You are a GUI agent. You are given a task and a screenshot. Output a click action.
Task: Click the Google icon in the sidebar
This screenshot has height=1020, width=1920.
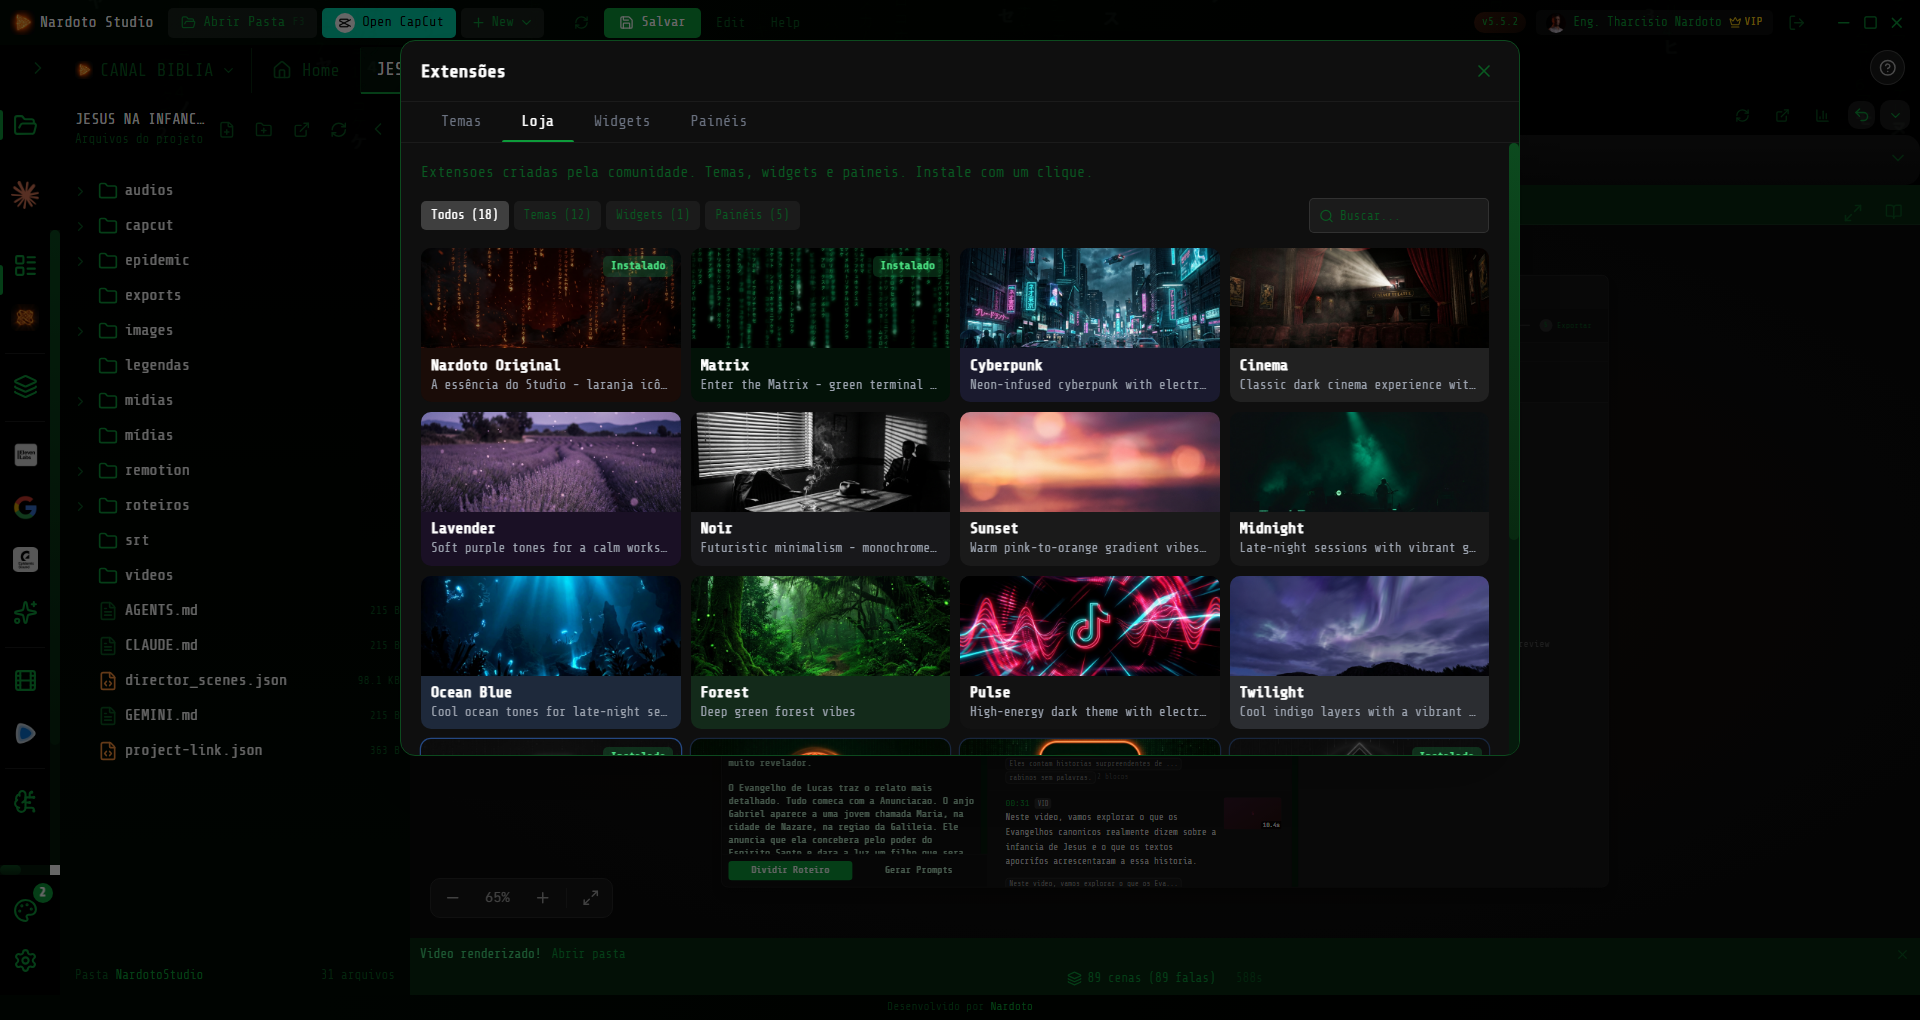click(26, 507)
